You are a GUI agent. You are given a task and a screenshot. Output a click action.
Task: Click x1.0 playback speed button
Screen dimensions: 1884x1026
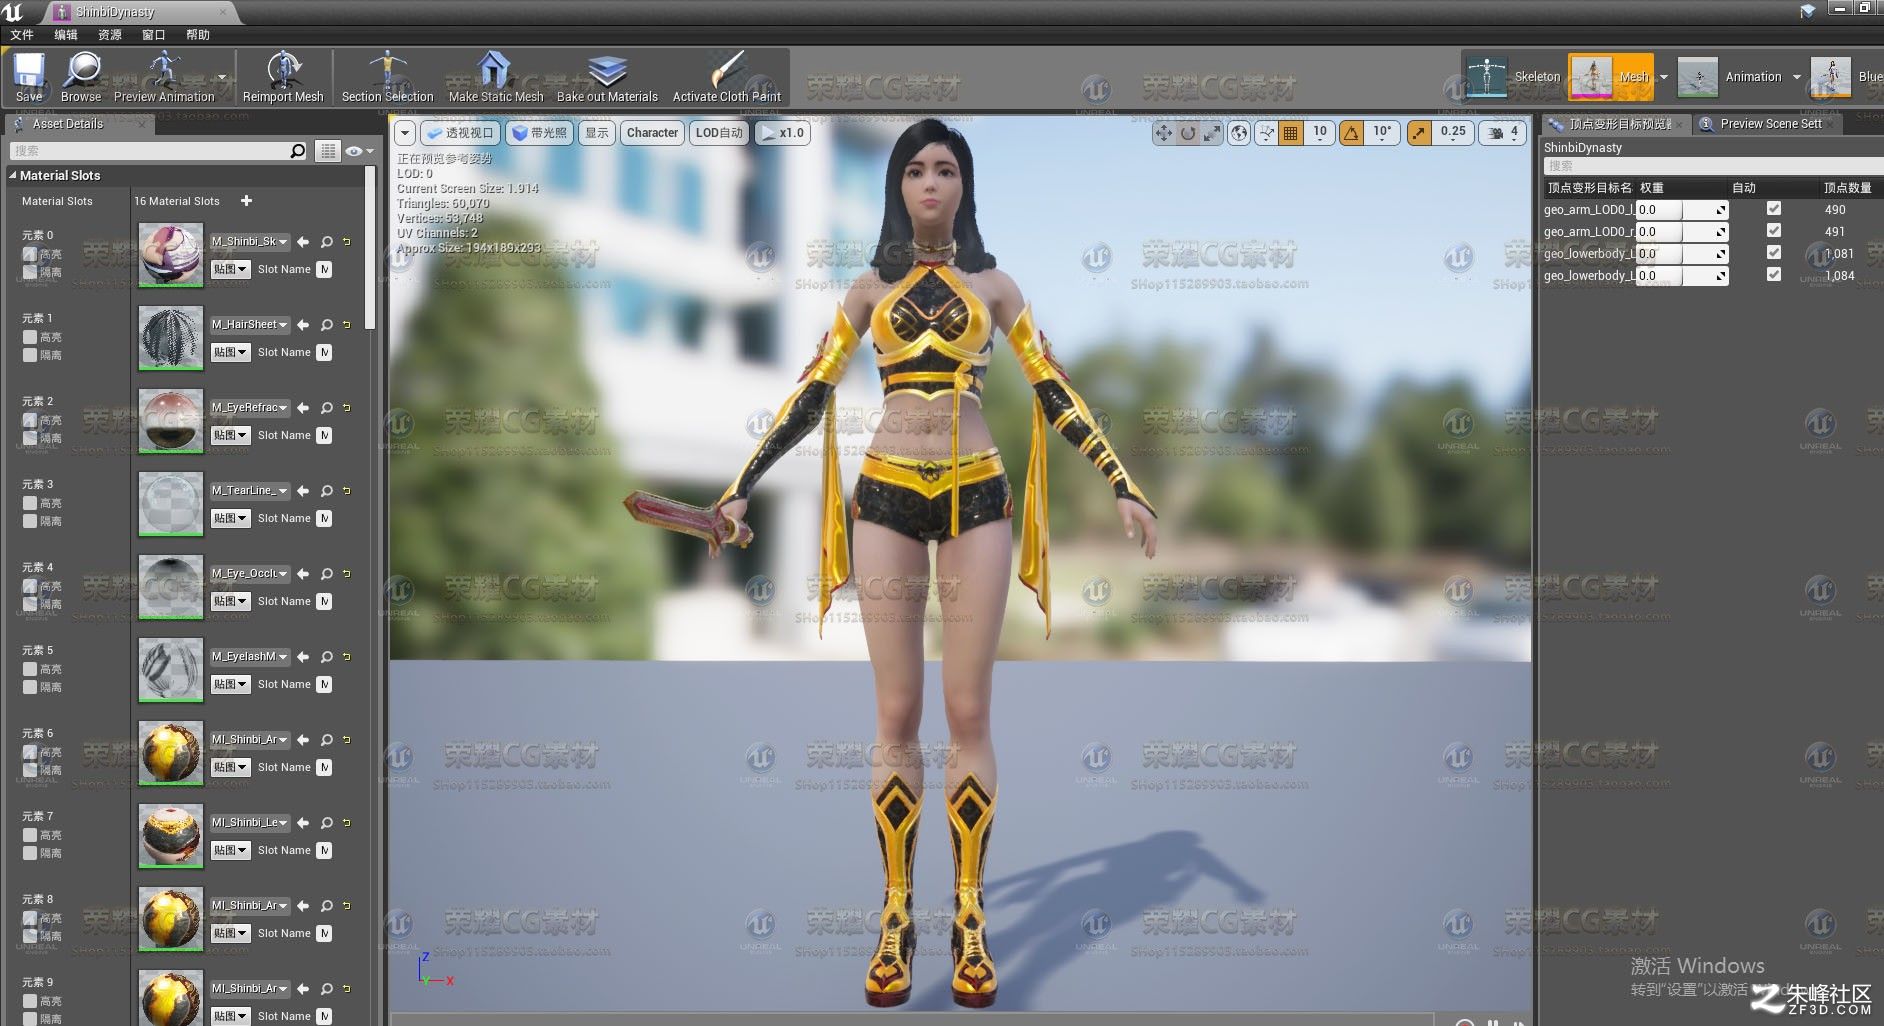pyautogui.click(x=782, y=133)
